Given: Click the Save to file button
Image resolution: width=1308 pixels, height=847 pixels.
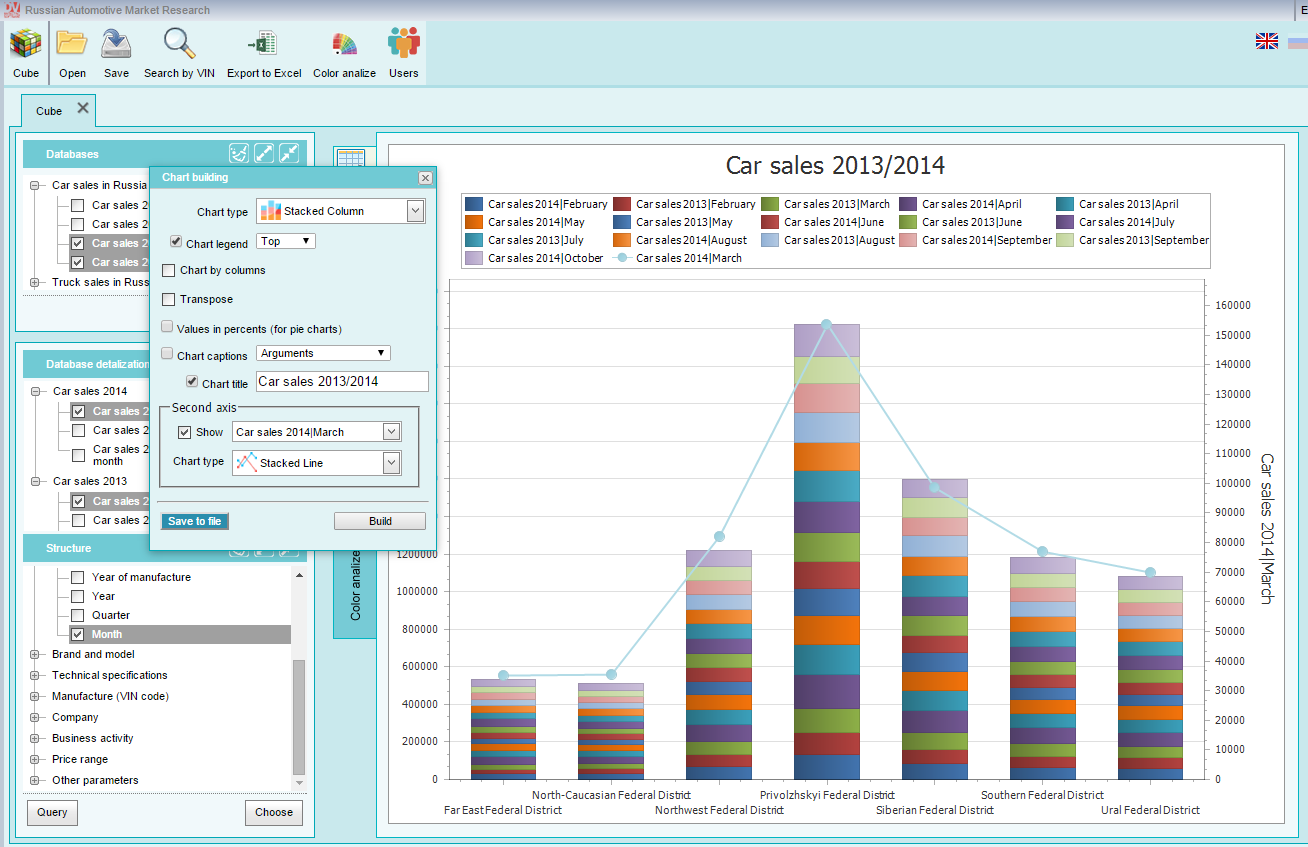Looking at the screenshot, I should [x=195, y=521].
